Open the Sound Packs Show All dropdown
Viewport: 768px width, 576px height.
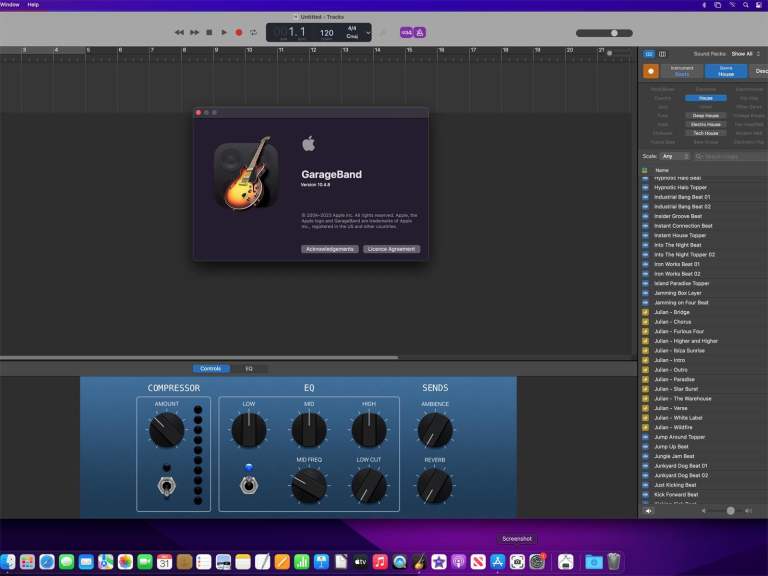743,53
